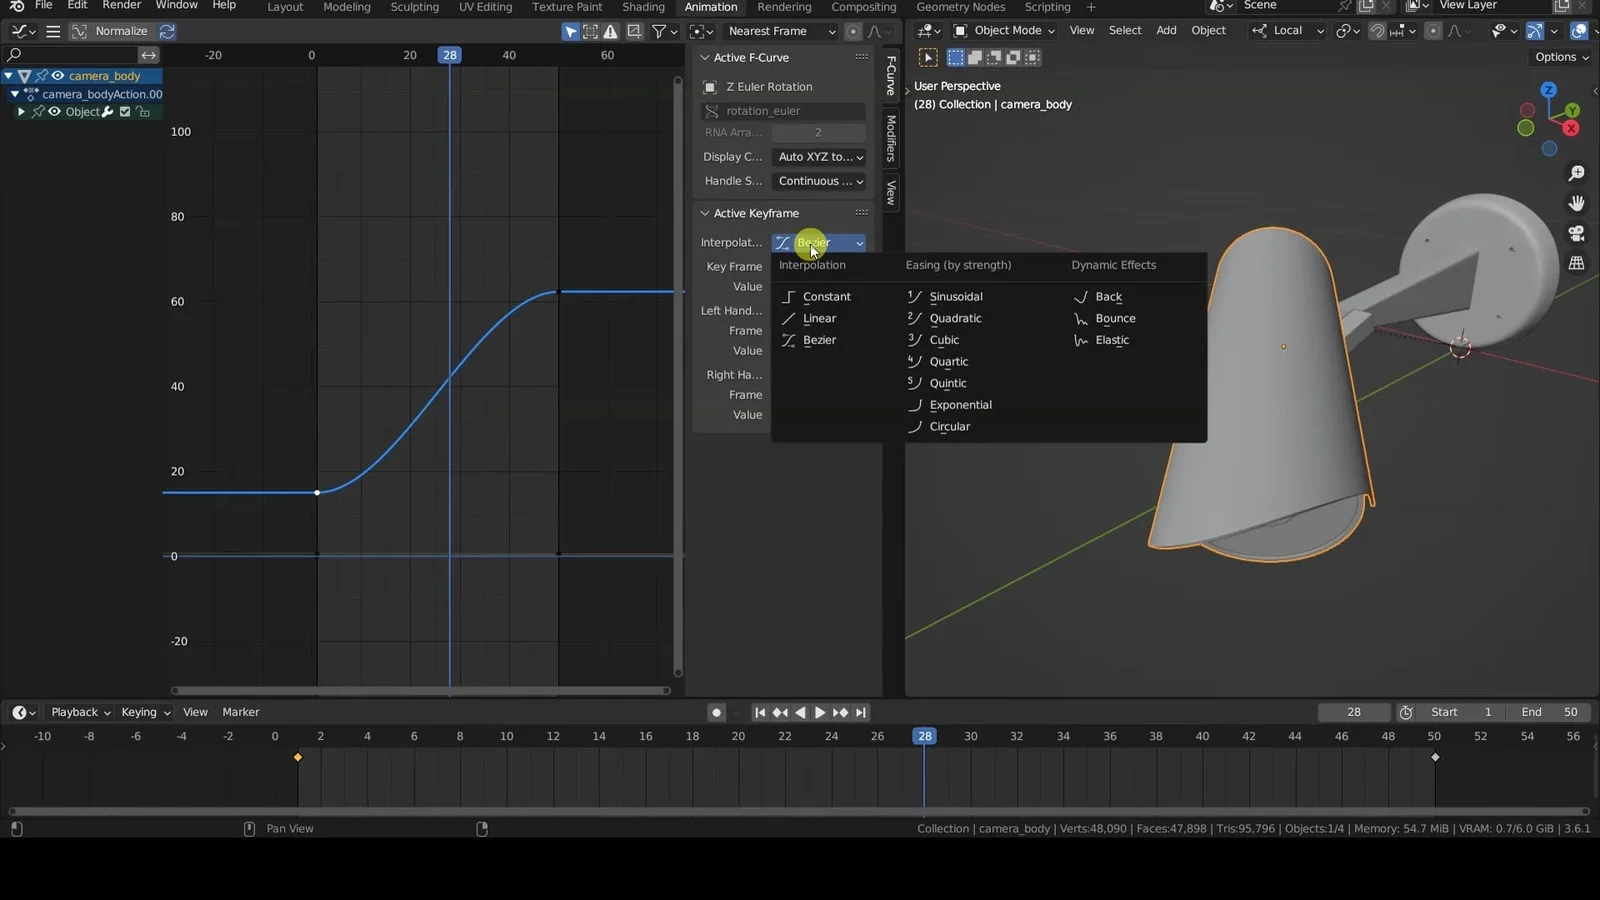Screen dimensions: 1600x900
Task: Toggle visibility eye for camera_body channel
Action: click(x=58, y=76)
